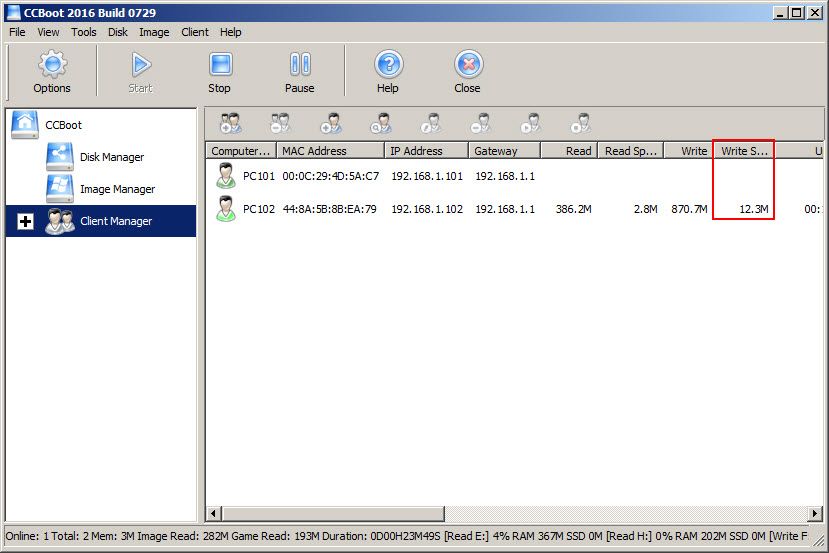Screen dimensions: 829x553
Task: Click the CCBoot application title icon
Action: coord(13,12)
